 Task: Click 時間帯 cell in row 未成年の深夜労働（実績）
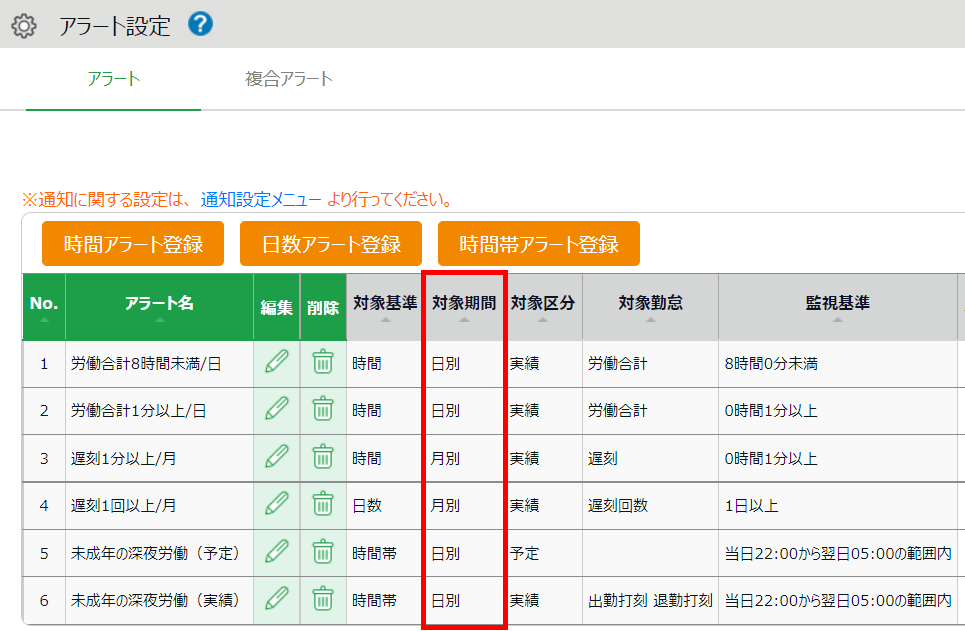click(x=374, y=600)
